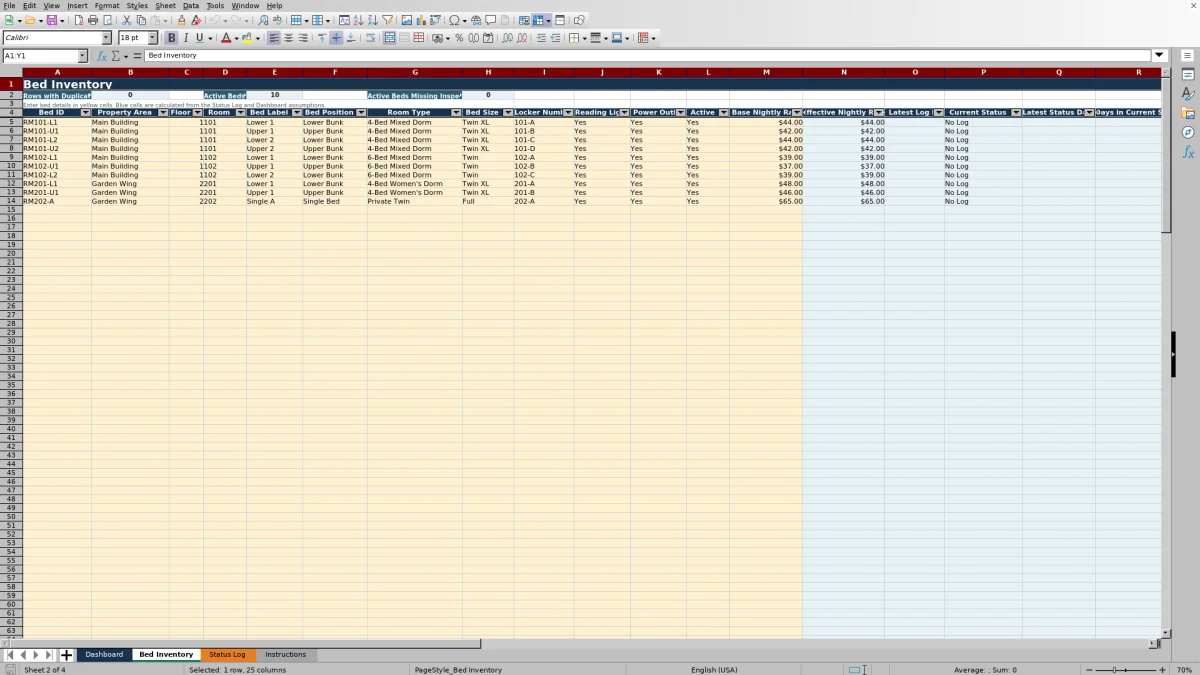The width and height of the screenshot is (1200, 675).
Task: Toggle Align Left button
Action: click(274, 38)
